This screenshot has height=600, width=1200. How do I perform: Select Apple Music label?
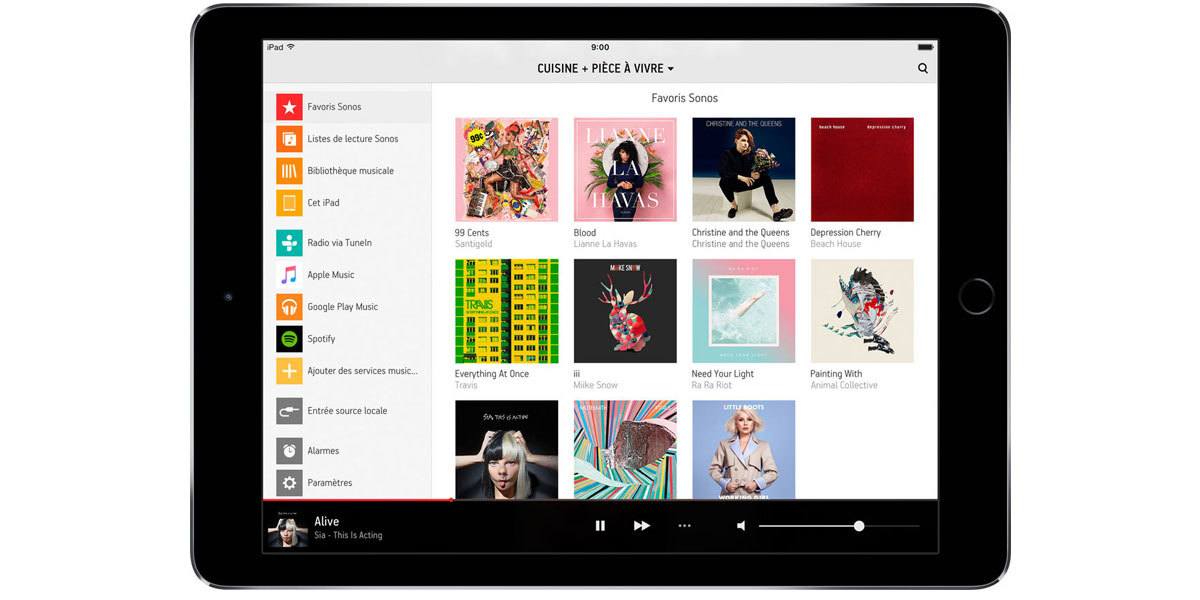tap(331, 275)
